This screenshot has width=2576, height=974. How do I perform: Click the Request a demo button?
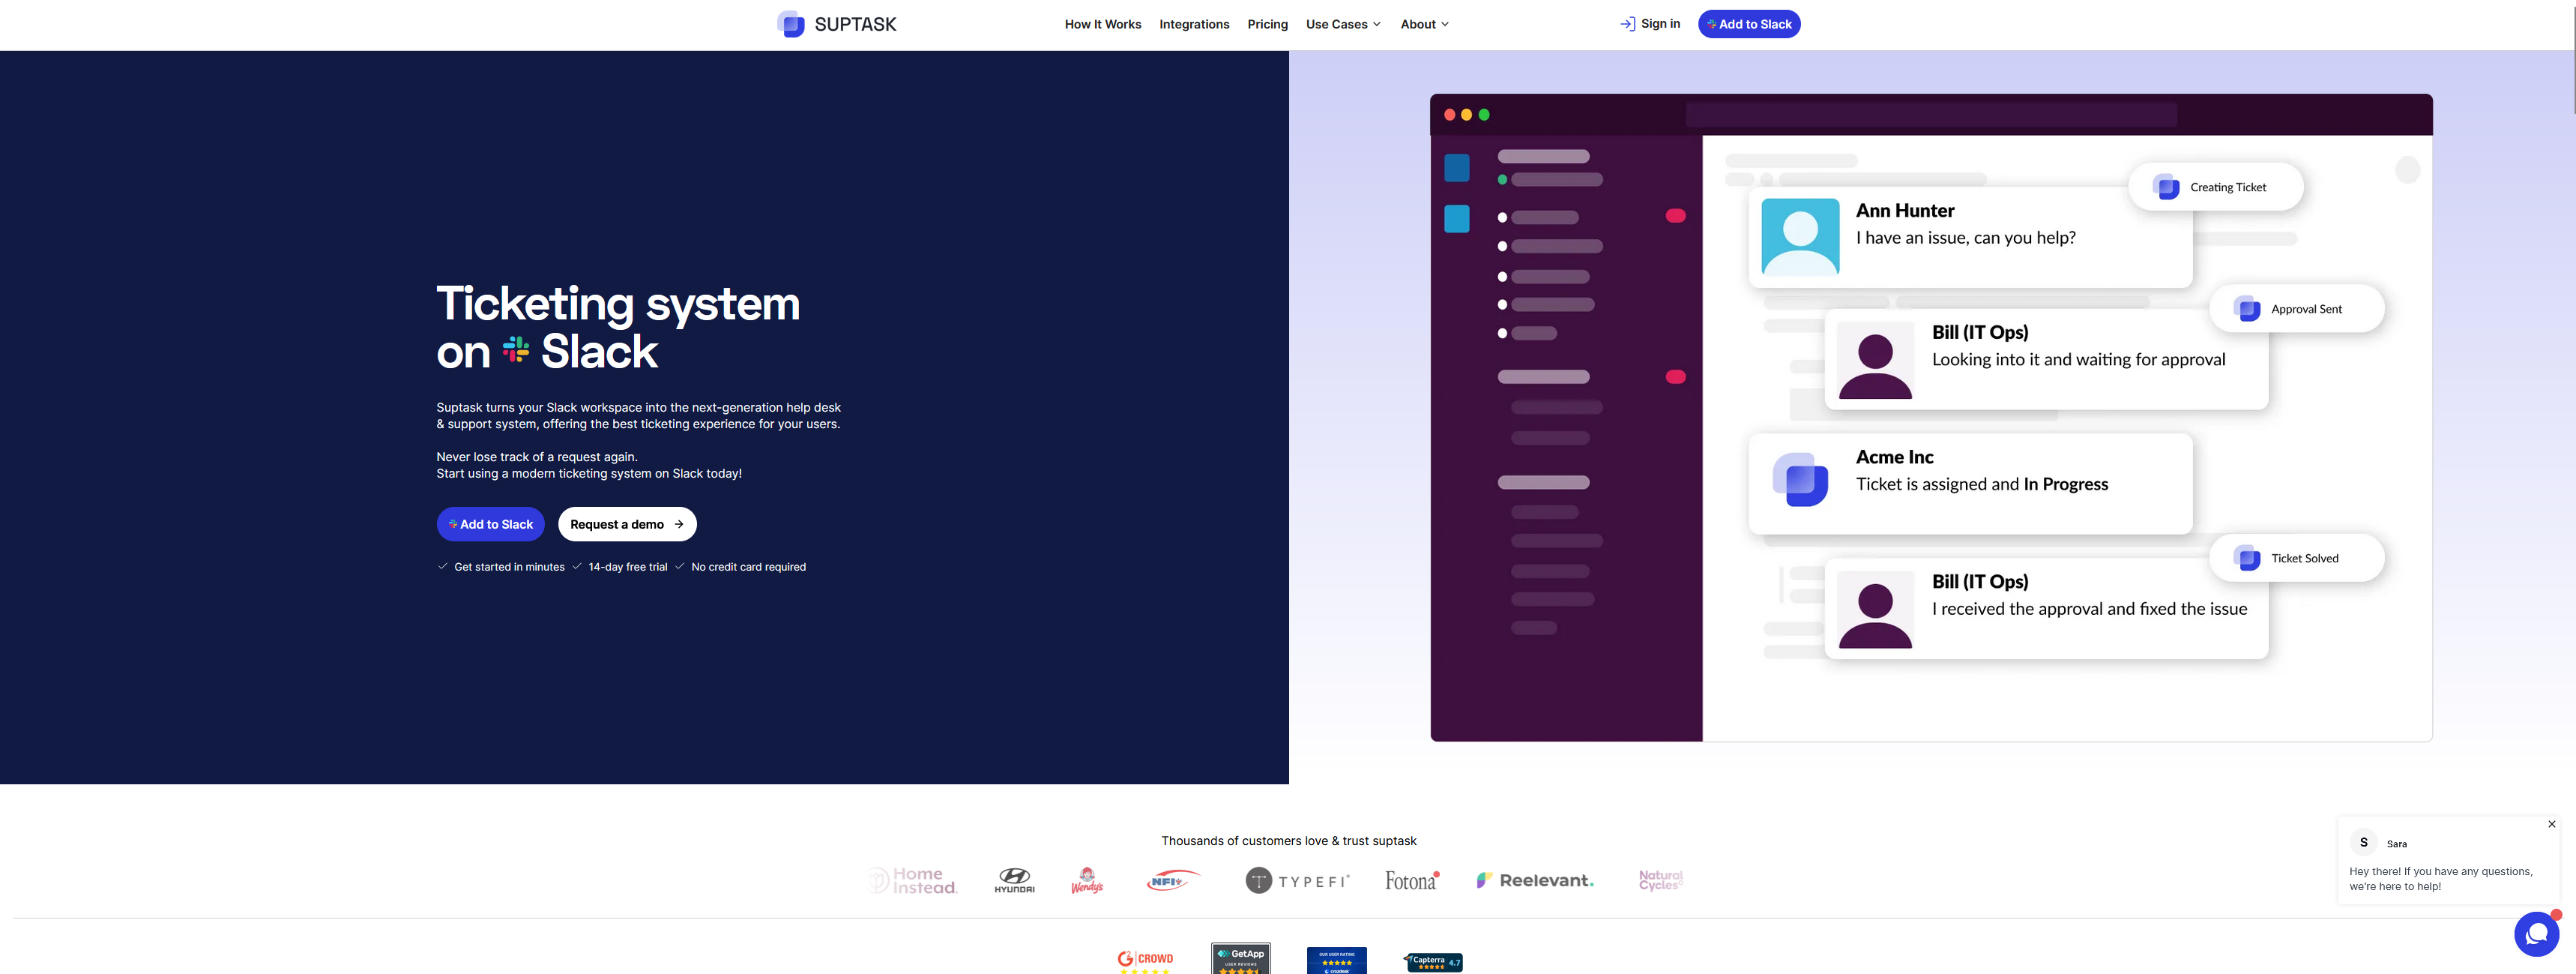pos(627,524)
